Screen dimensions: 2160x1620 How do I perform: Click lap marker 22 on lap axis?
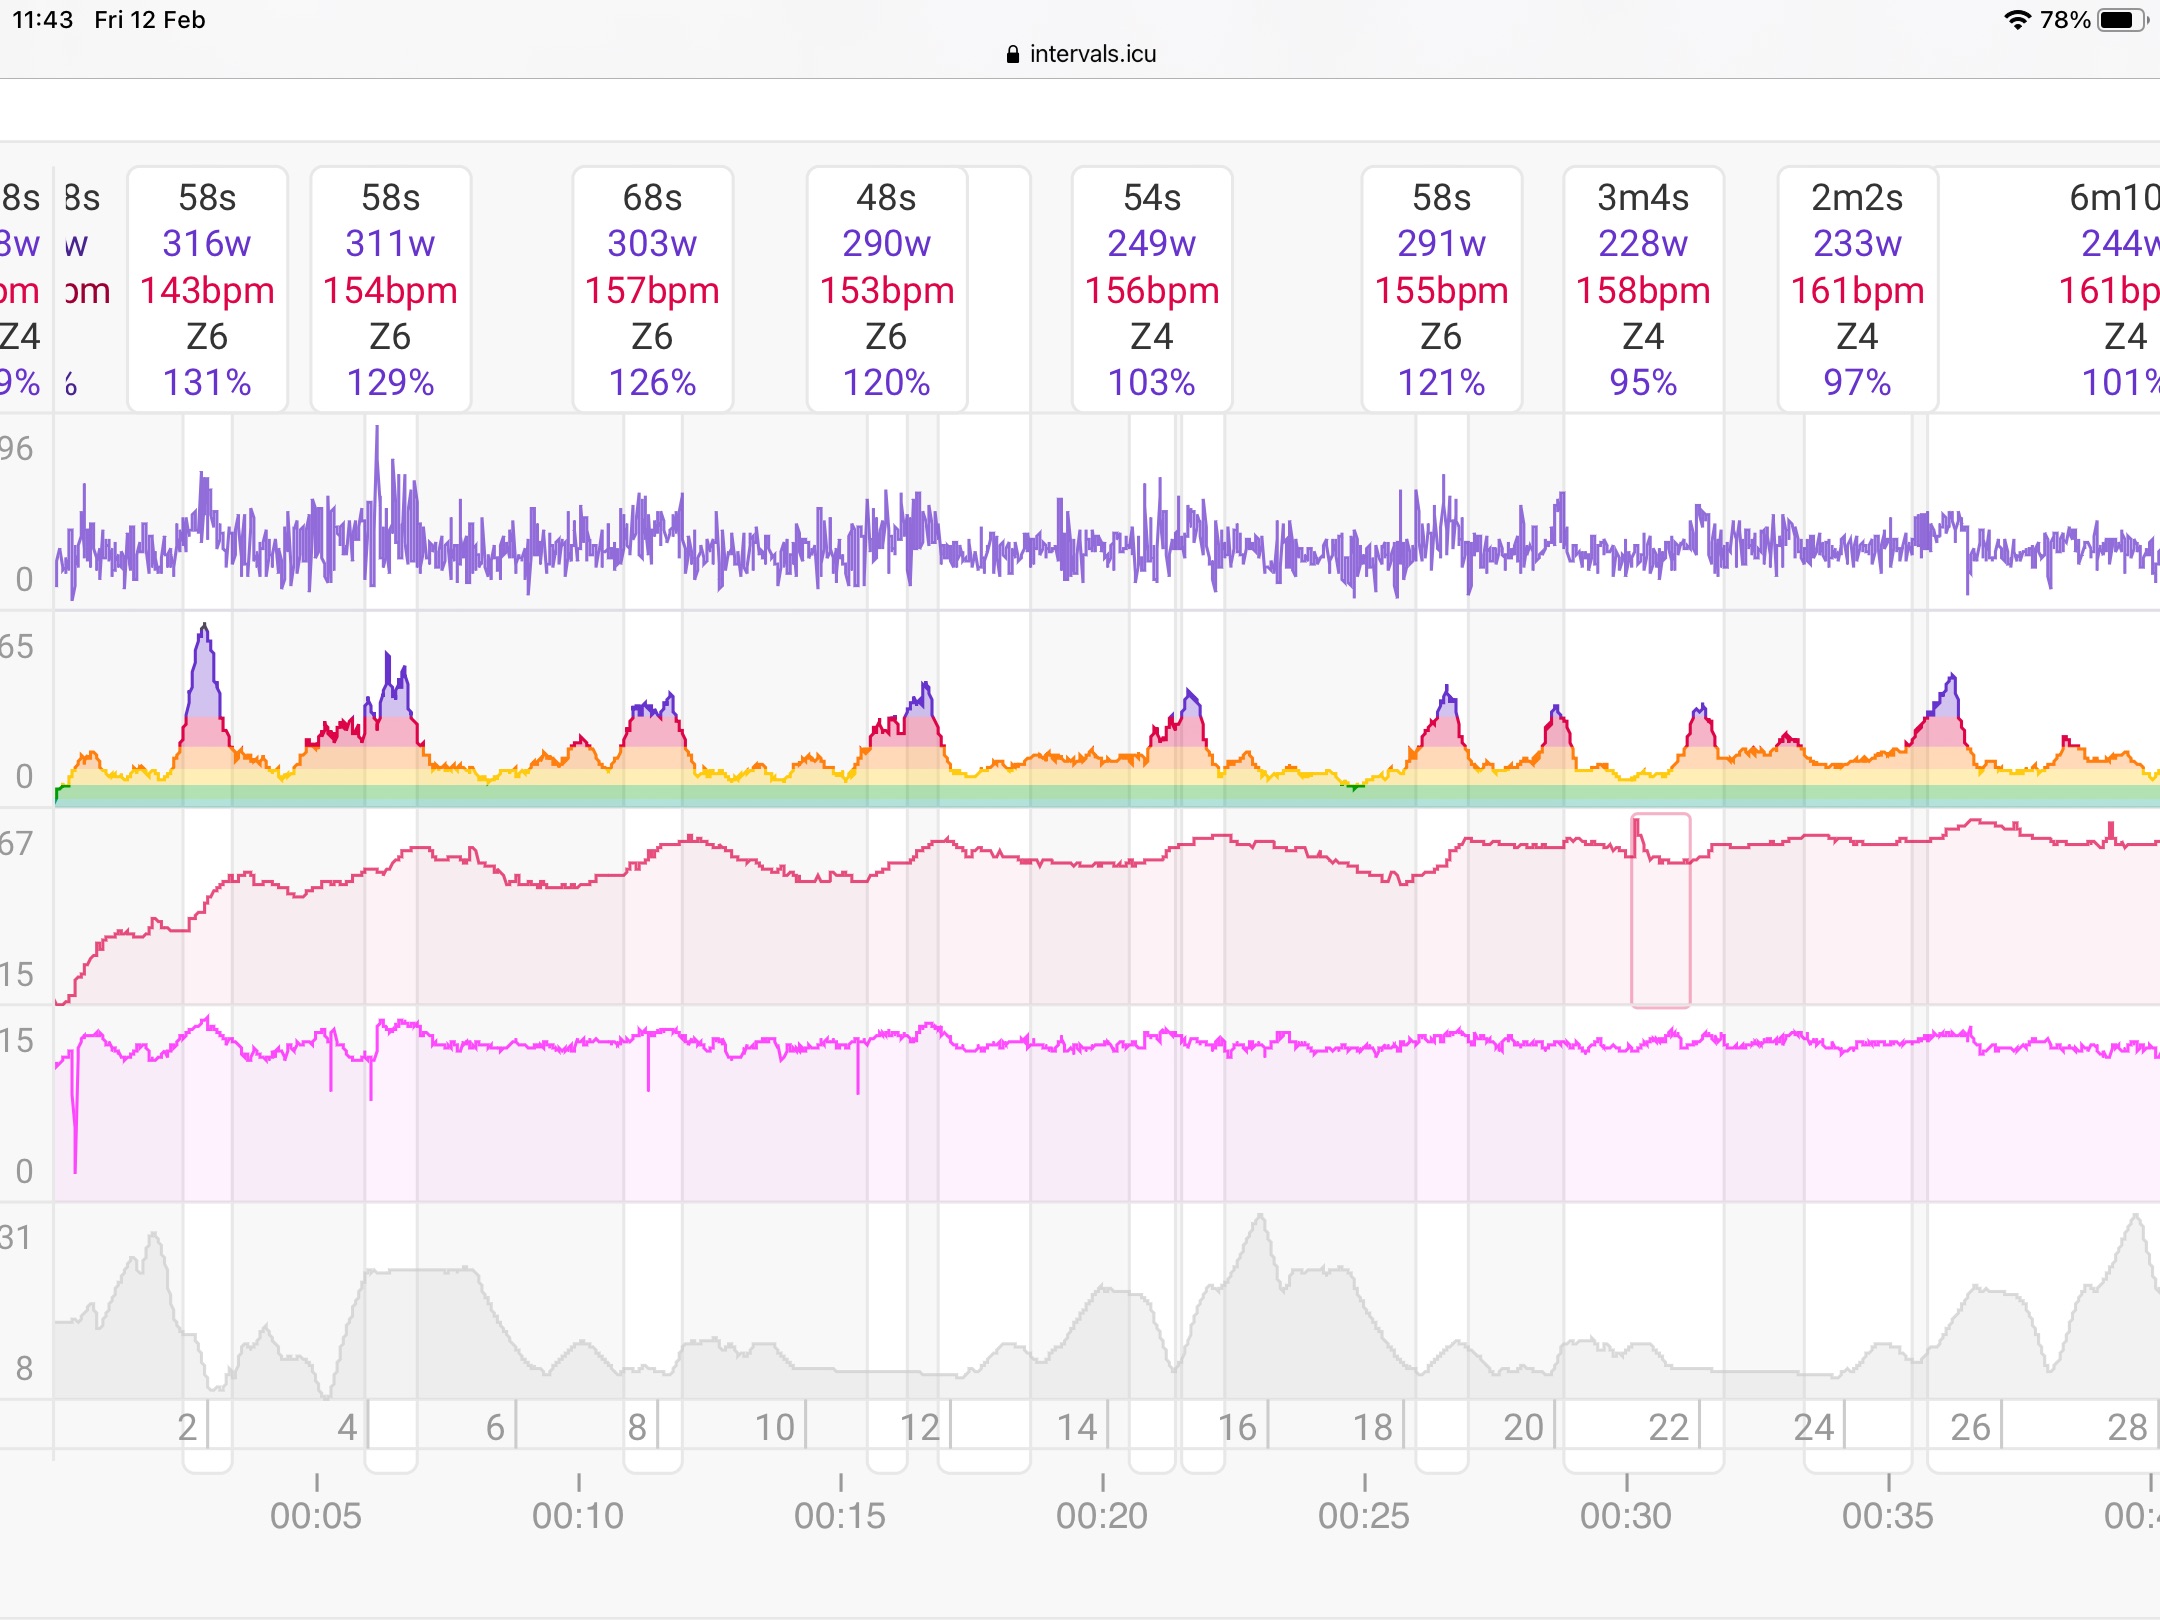click(1668, 1427)
